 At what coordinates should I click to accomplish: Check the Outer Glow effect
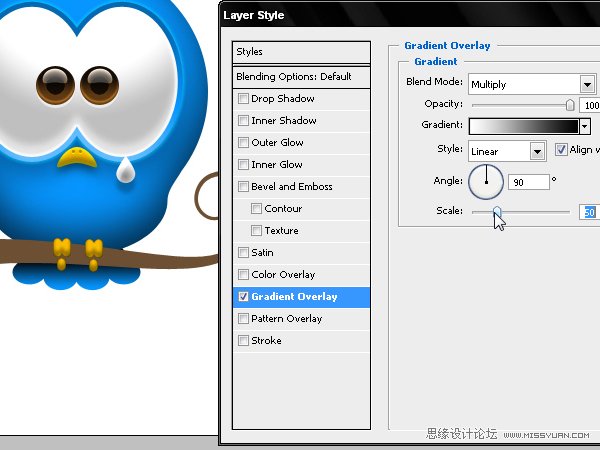243,142
